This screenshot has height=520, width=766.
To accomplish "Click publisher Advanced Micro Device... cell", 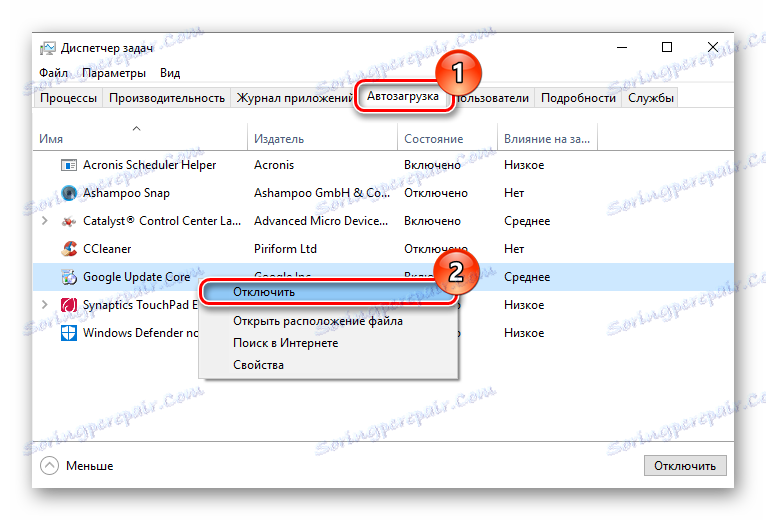I will point(321,221).
